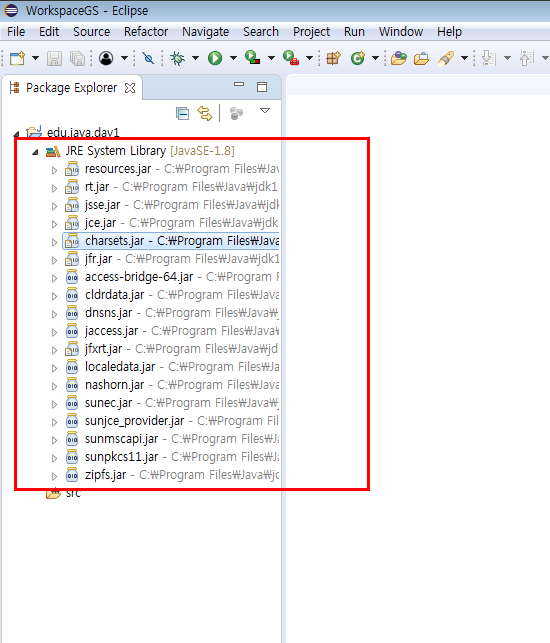Select the localedata.jar entry
Image resolution: width=550 pixels, height=643 pixels.
tap(171, 367)
